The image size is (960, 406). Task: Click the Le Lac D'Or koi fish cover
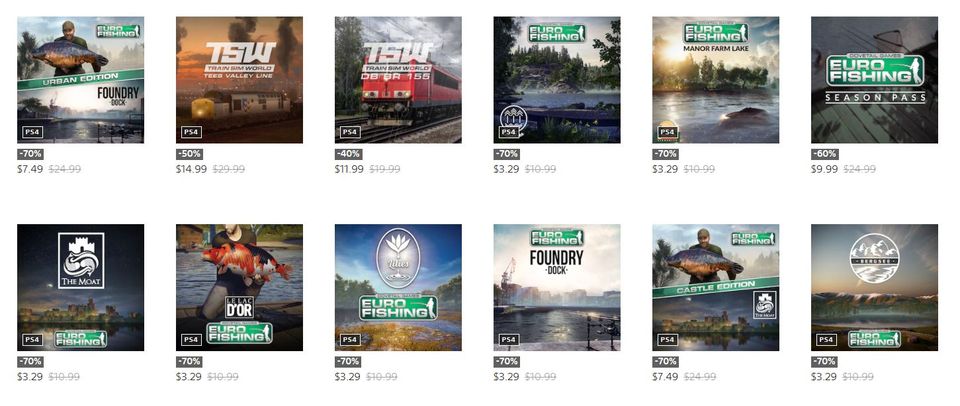(x=239, y=287)
